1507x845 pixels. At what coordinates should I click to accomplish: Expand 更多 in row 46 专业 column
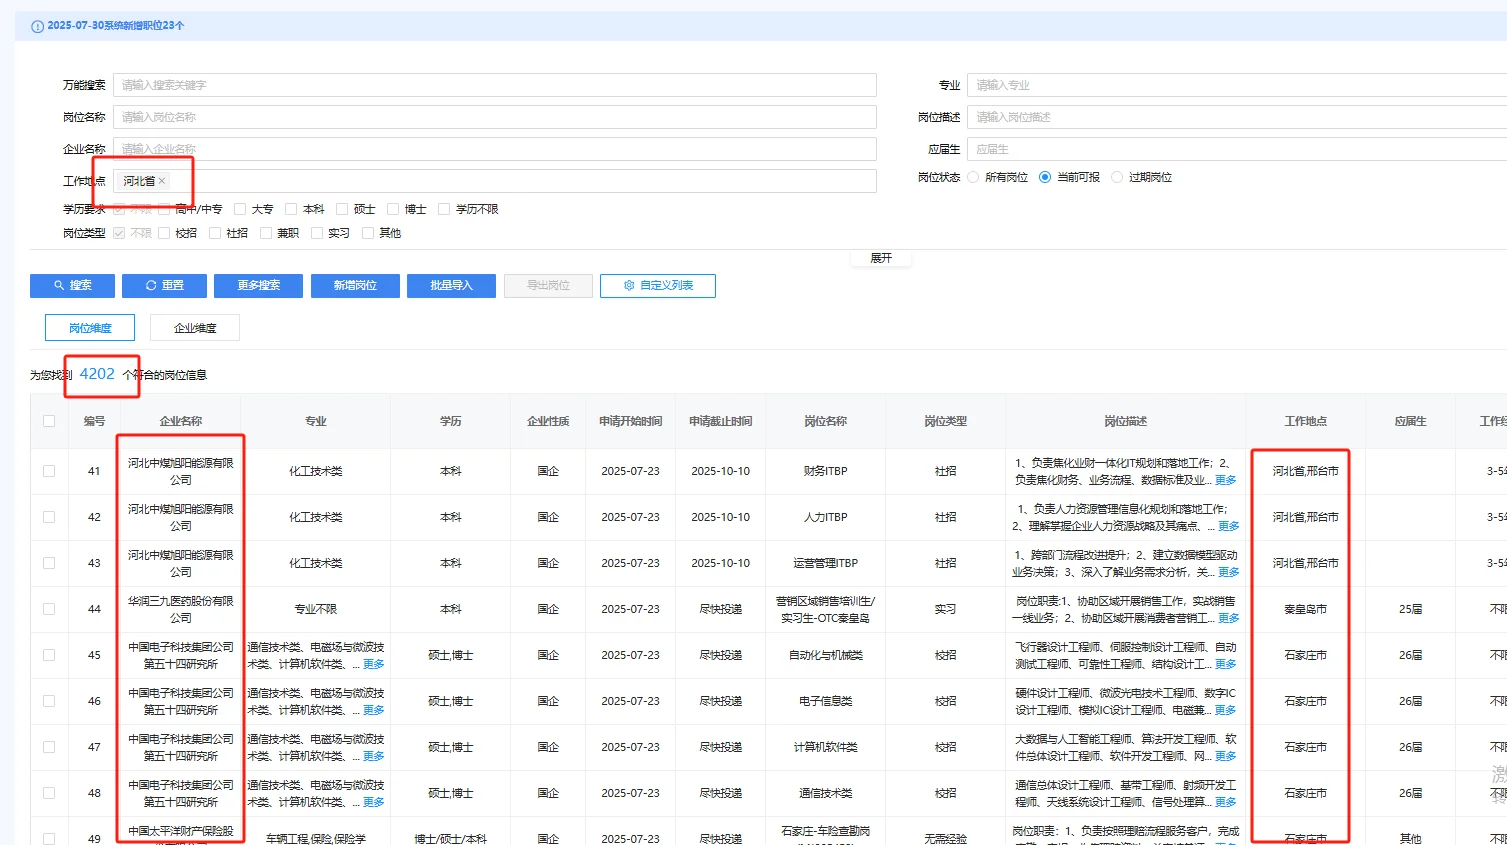click(x=373, y=710)
